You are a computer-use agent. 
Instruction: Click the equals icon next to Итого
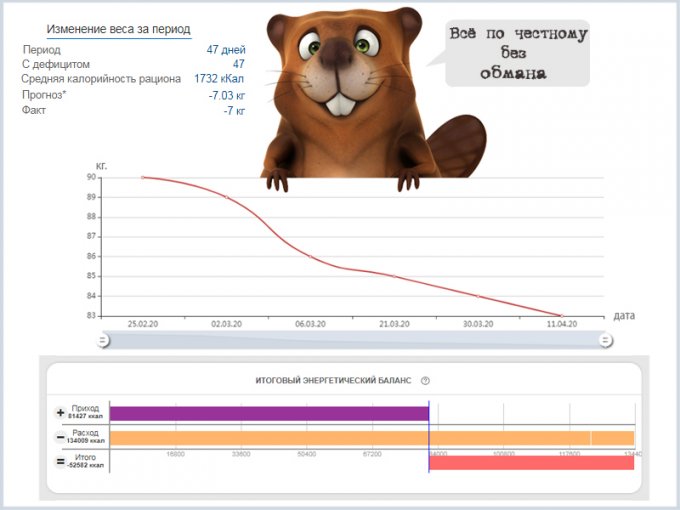click(60, 461)
